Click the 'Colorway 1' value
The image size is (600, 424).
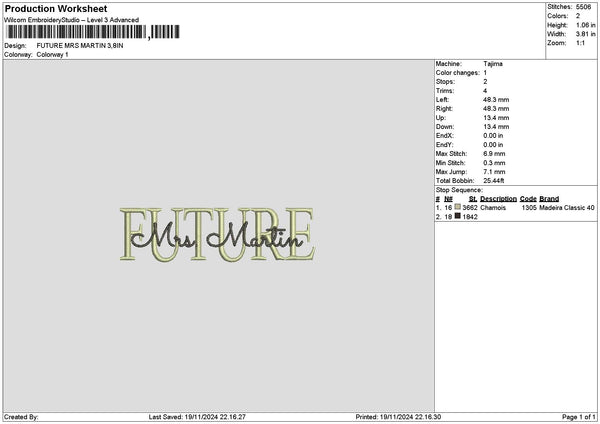tap(52, 55)
